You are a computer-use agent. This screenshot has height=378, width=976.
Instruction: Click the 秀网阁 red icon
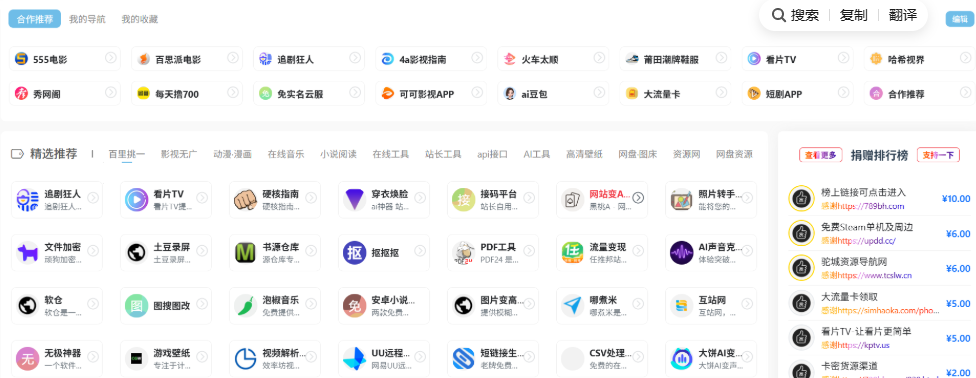(x=22, y=94)
